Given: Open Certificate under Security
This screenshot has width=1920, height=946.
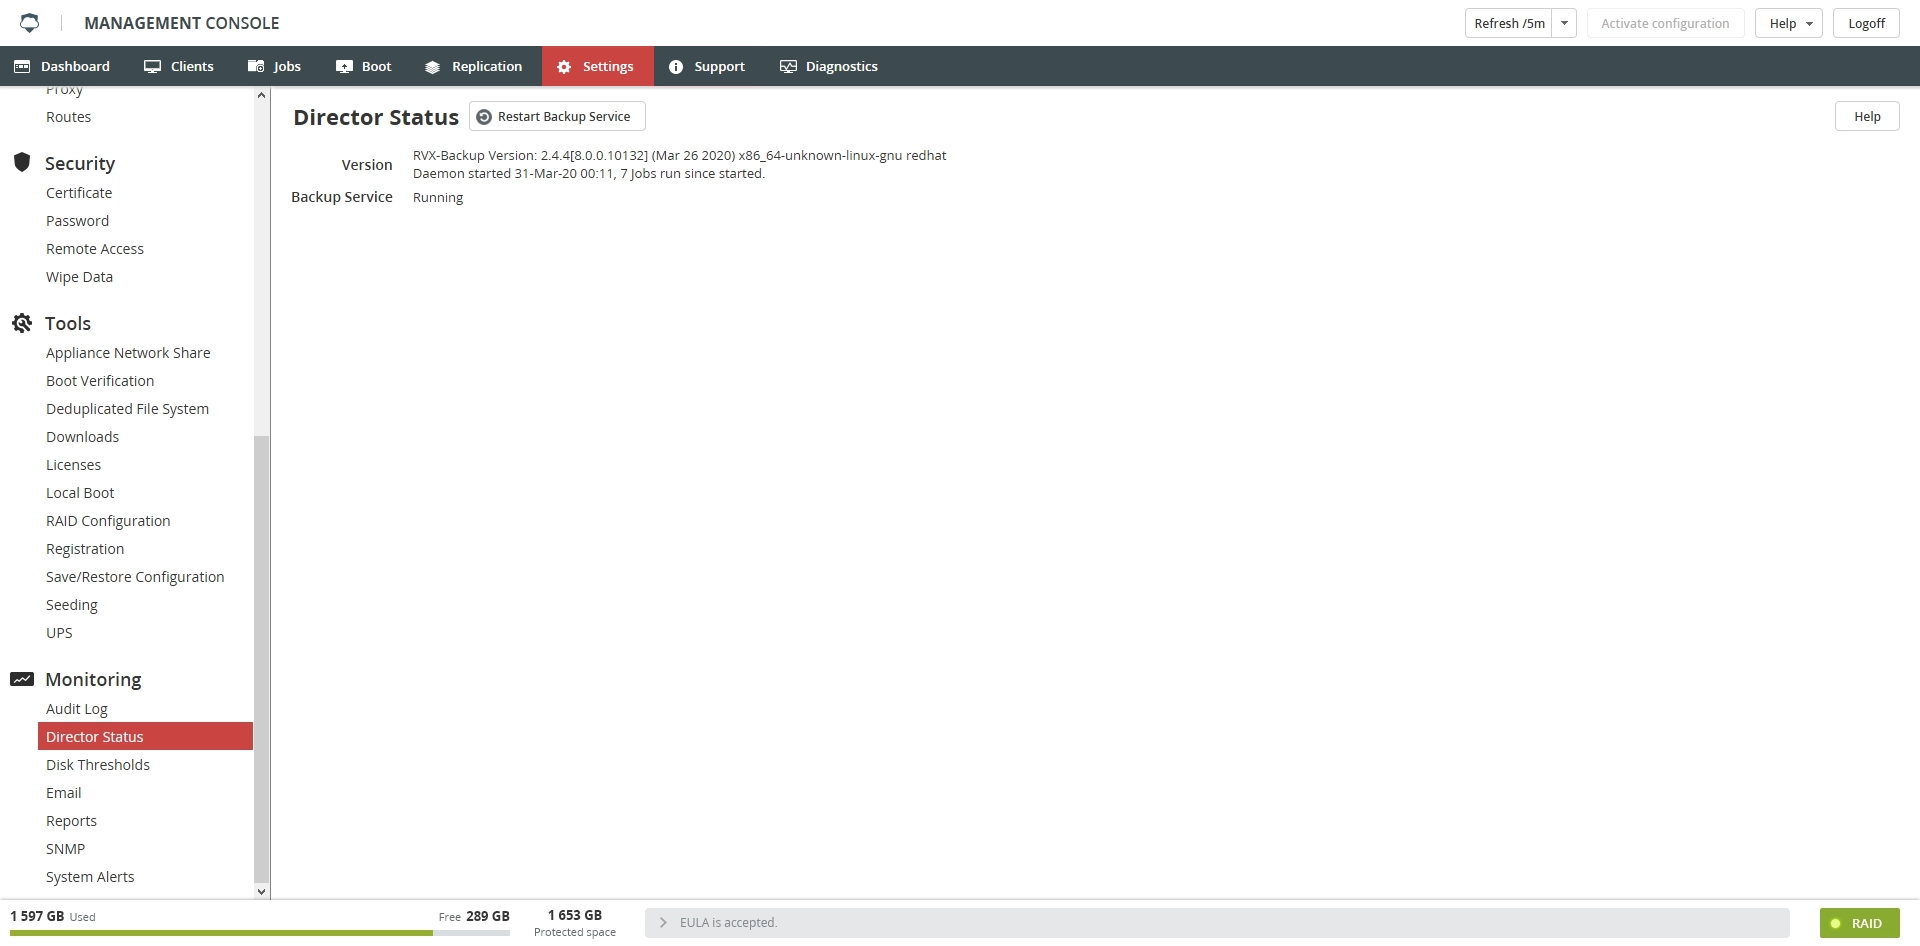Looking at the screenshot, I should click(x=79, y=193).
